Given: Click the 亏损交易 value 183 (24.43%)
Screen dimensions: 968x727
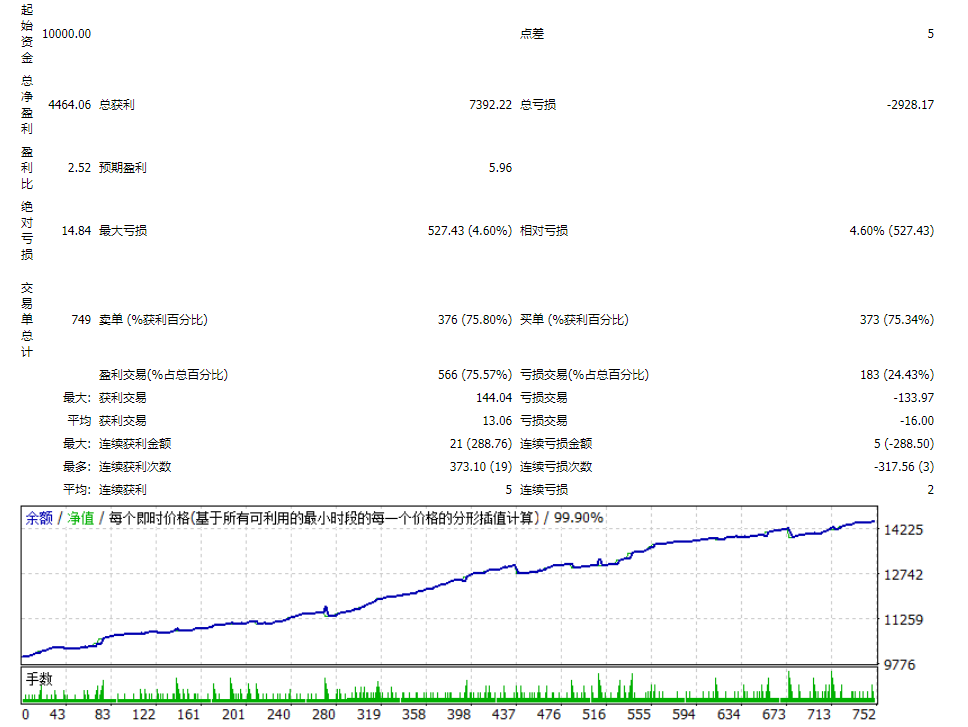Looking at the screenshot, I should pos(896,375).
